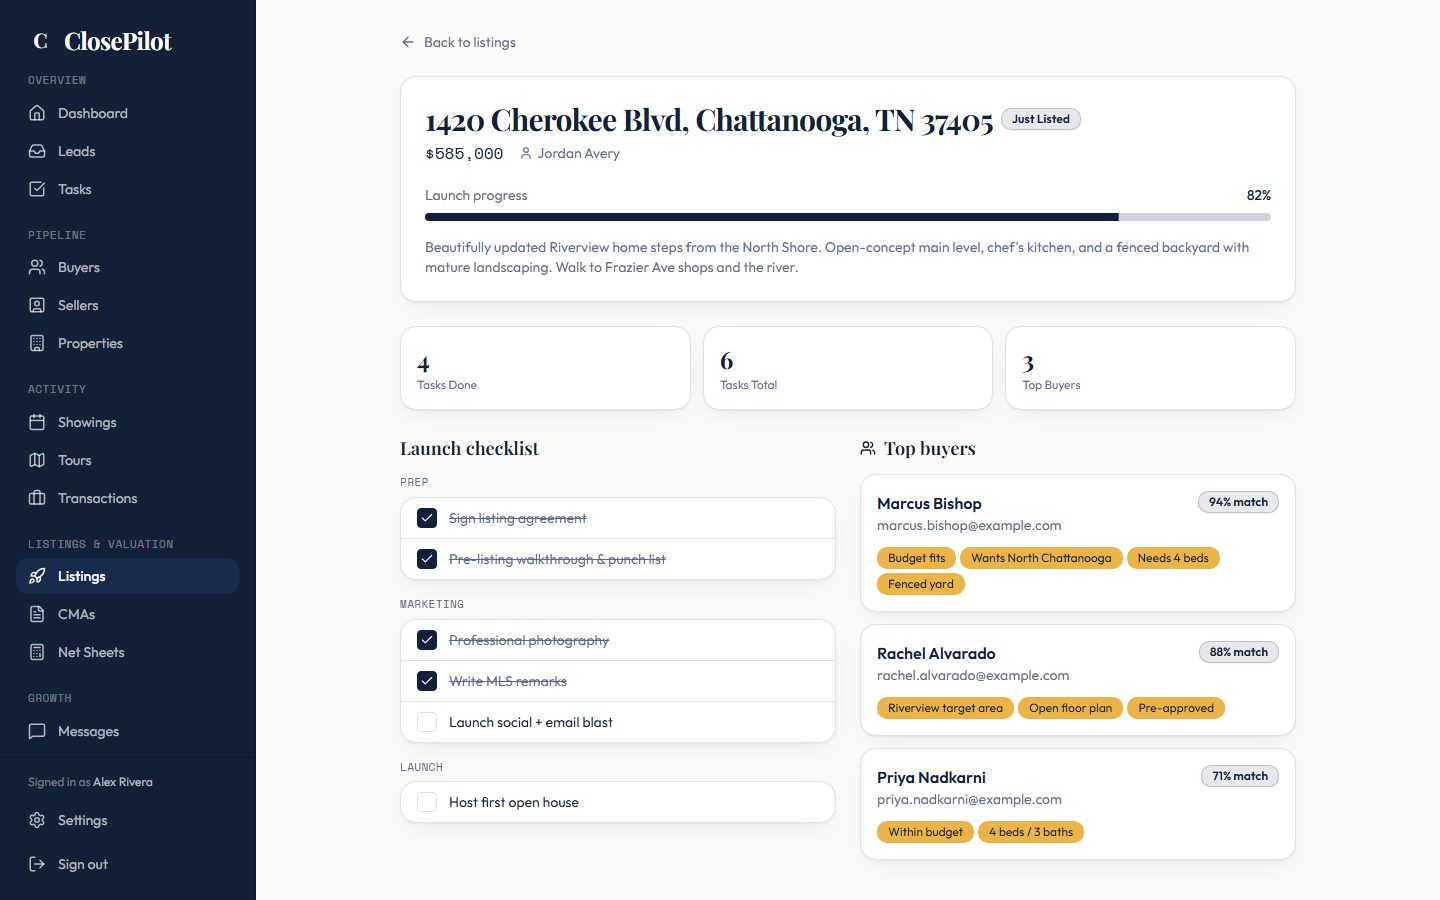Image resolution: width=1440 pixels, height=900 pixels.
Task: Click the Tasks Total stat card
Action: tap(848, 368)
